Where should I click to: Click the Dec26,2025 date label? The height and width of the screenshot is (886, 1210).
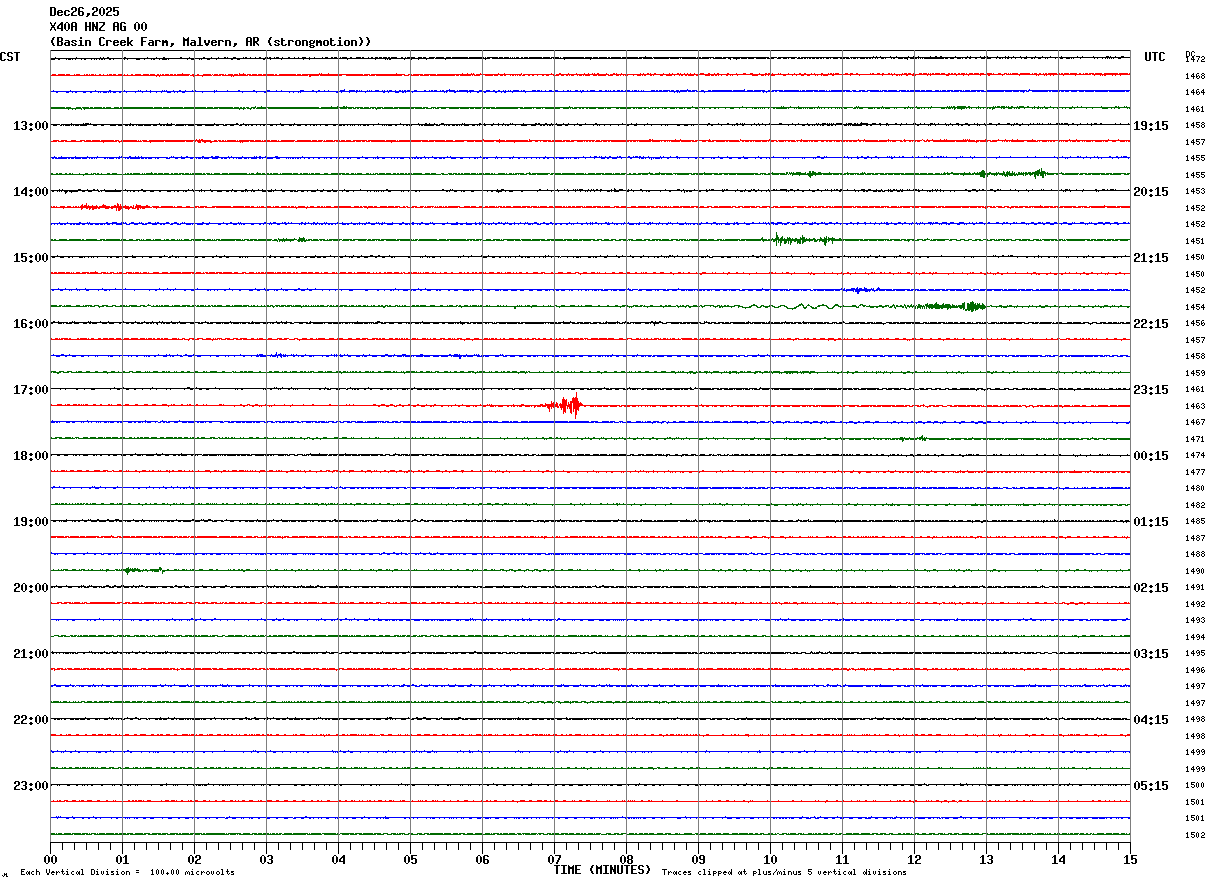[x=84, y=12]
